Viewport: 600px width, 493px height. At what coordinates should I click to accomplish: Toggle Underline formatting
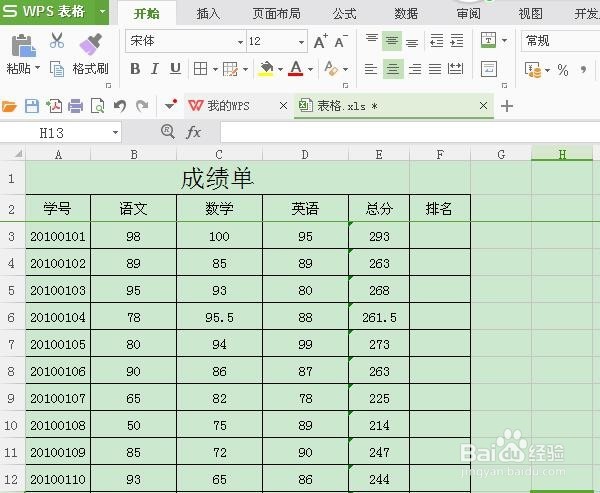(175, 69)
